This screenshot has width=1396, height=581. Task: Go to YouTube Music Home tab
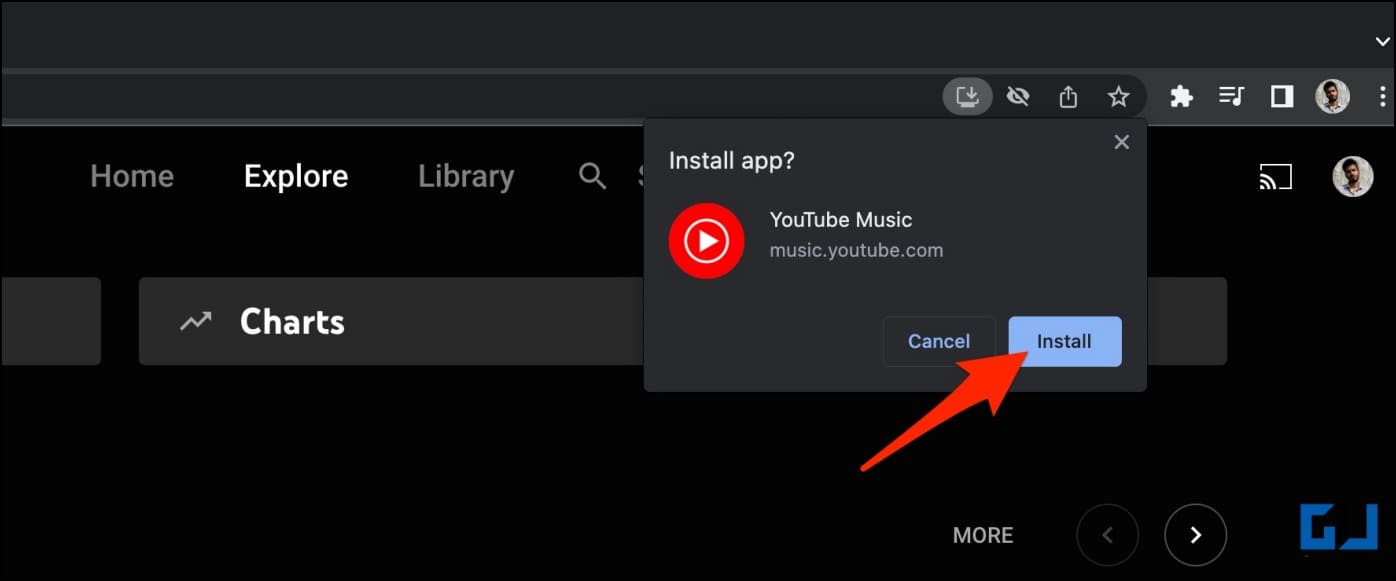coord(132,176)
